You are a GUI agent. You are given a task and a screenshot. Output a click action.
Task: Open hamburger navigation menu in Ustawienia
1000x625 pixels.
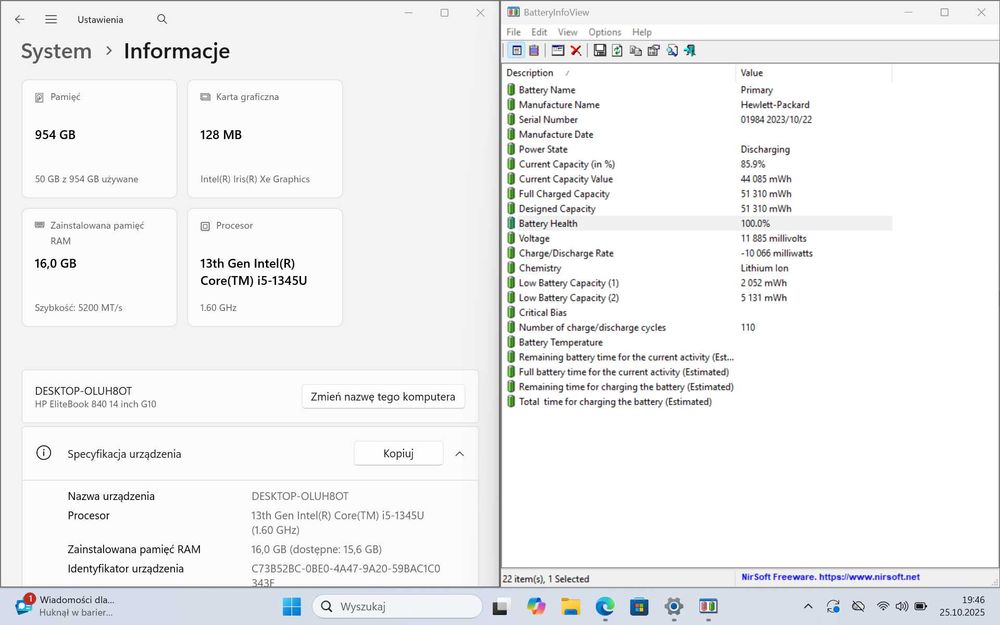click(x=51, y=19)
